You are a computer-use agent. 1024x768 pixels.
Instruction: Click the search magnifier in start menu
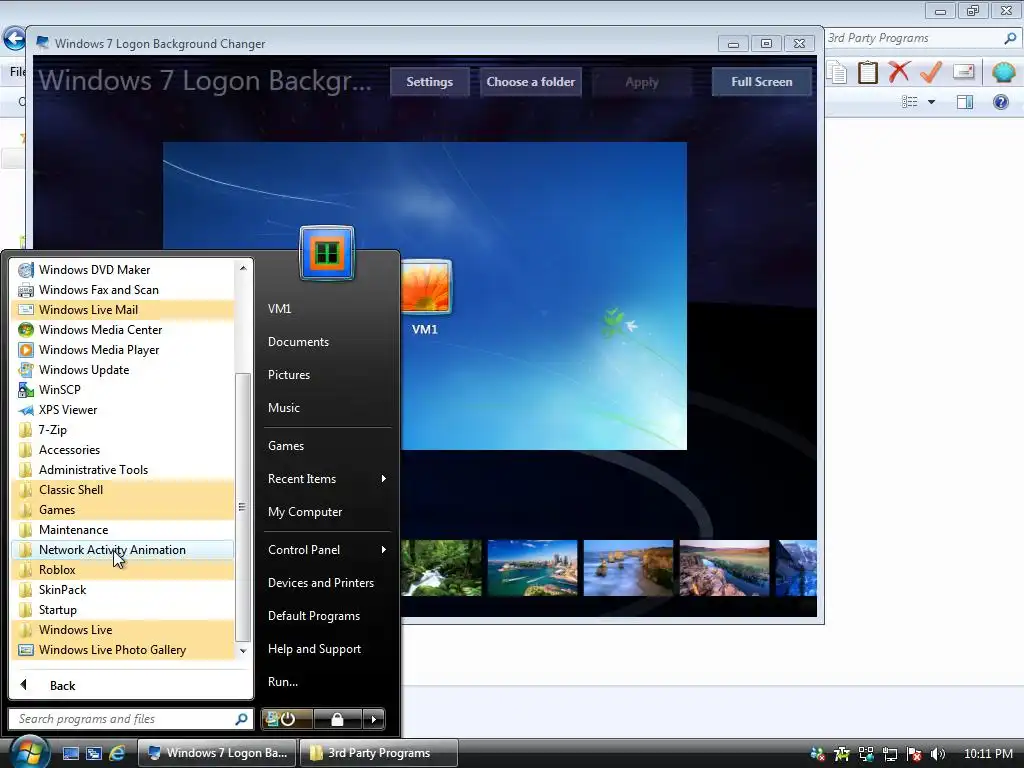point(242,719)
